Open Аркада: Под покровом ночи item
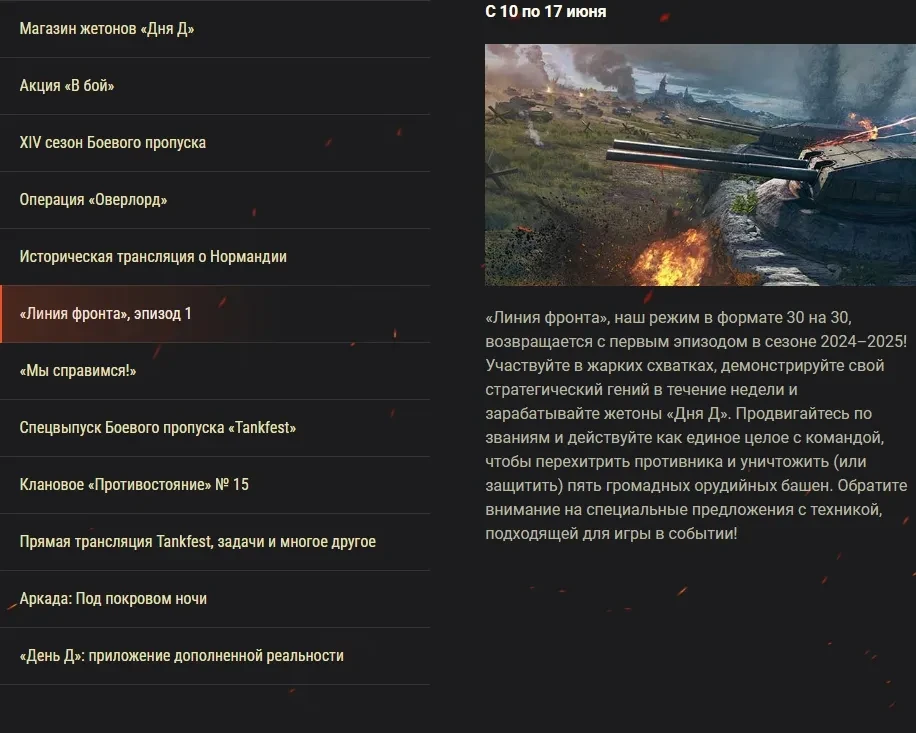 [x=215, y=599]
